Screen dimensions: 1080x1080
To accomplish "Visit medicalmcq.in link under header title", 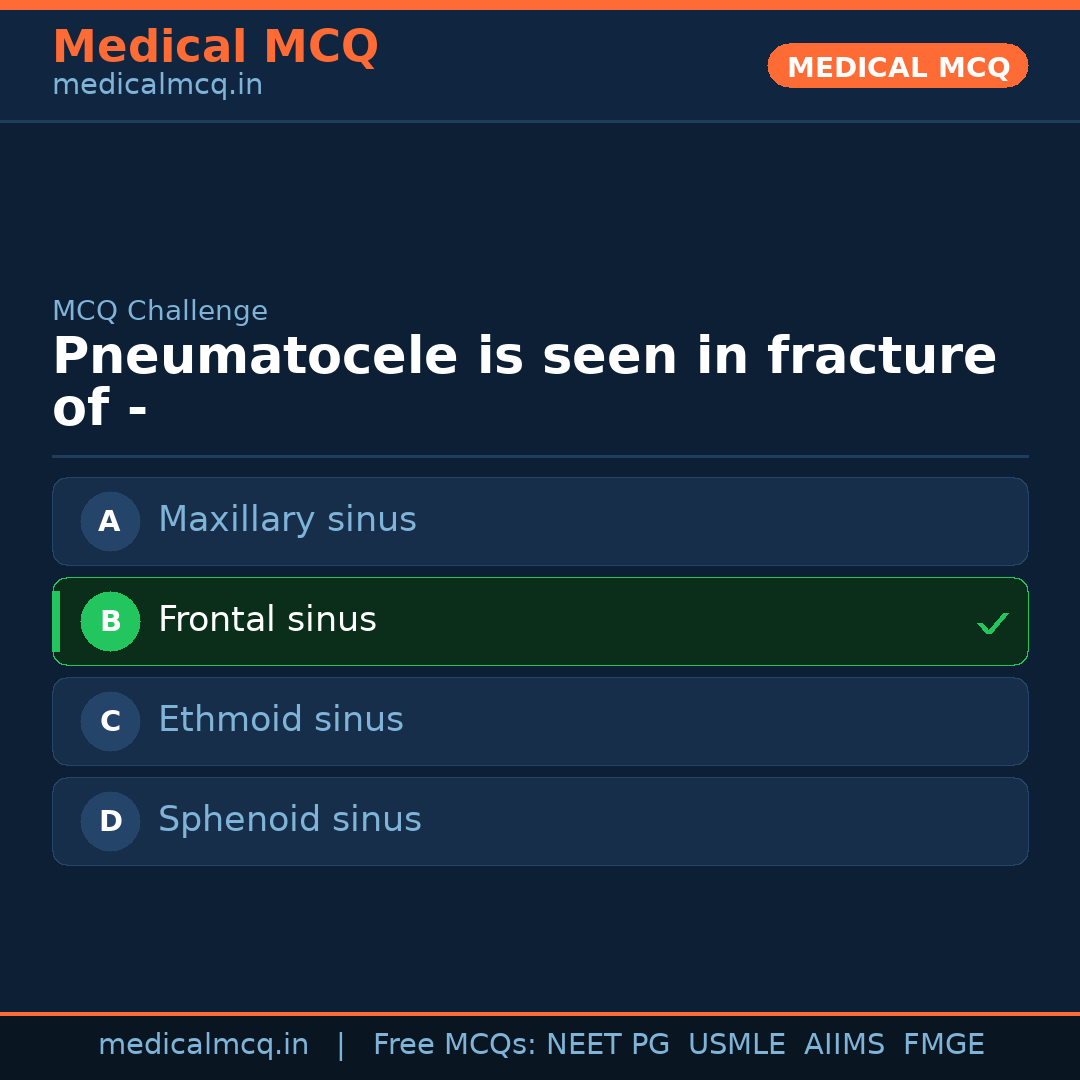I will pos(157,86).
